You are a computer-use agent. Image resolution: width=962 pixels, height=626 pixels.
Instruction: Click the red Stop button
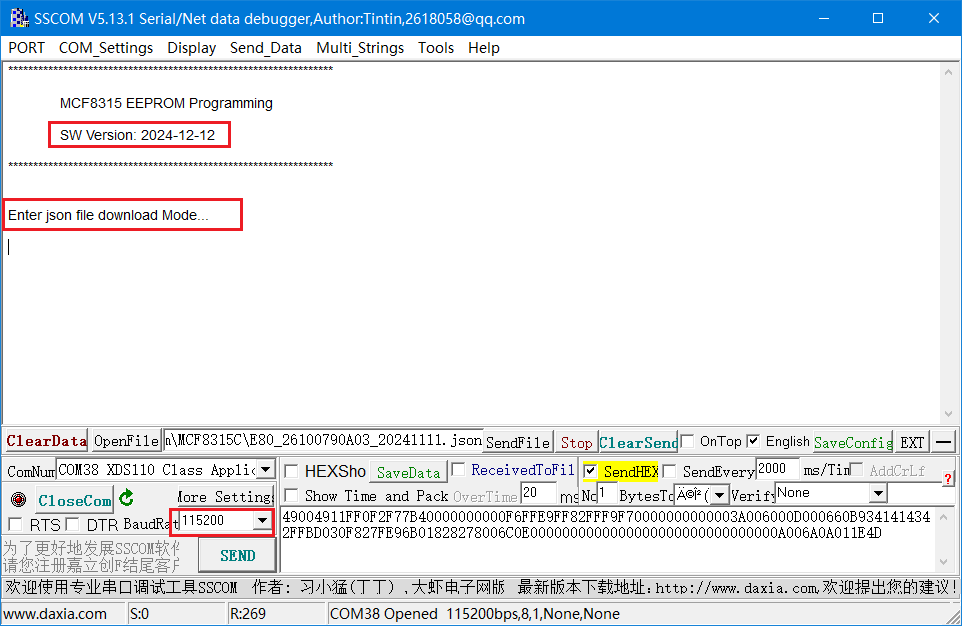point(576,442)
